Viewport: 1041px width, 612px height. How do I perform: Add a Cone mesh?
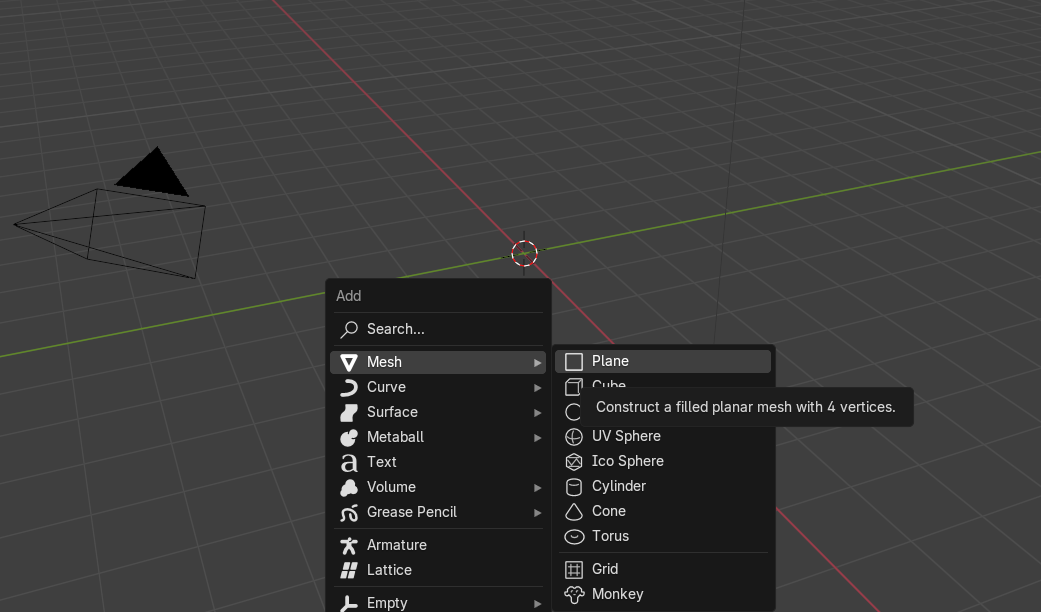pyautogui.click(x=663, y=512)
